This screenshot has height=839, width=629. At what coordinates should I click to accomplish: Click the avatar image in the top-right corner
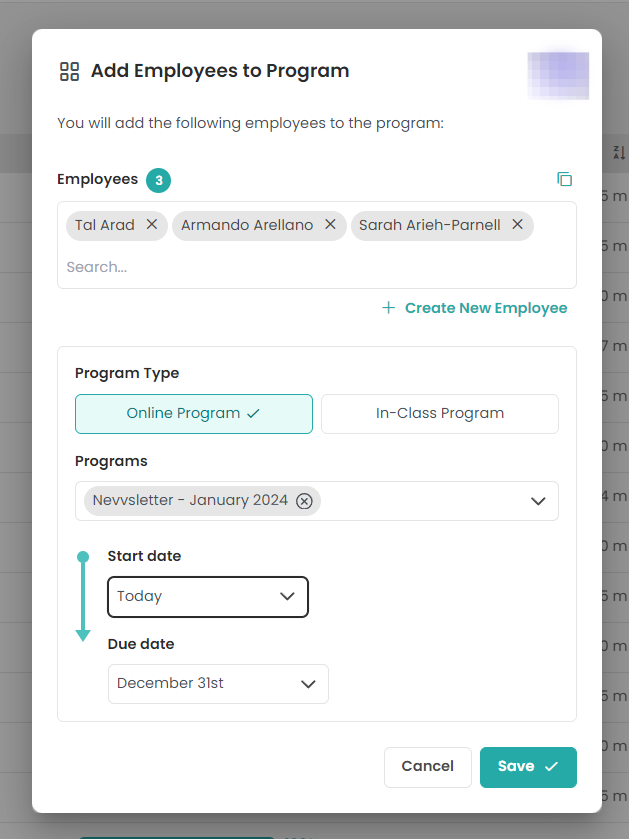[x=558, y=75]
